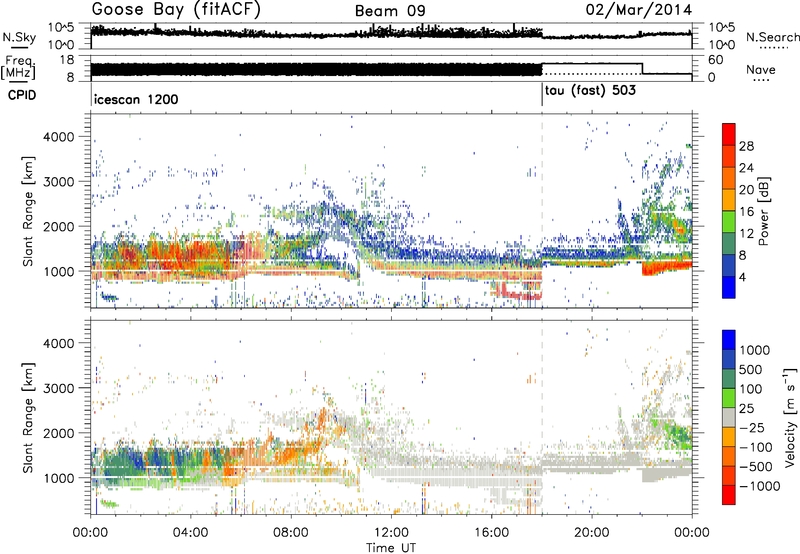Click the Power [dB] colorbar title
Image resolution: width=800 pixels, height=554 pixels.
[763, 211]
